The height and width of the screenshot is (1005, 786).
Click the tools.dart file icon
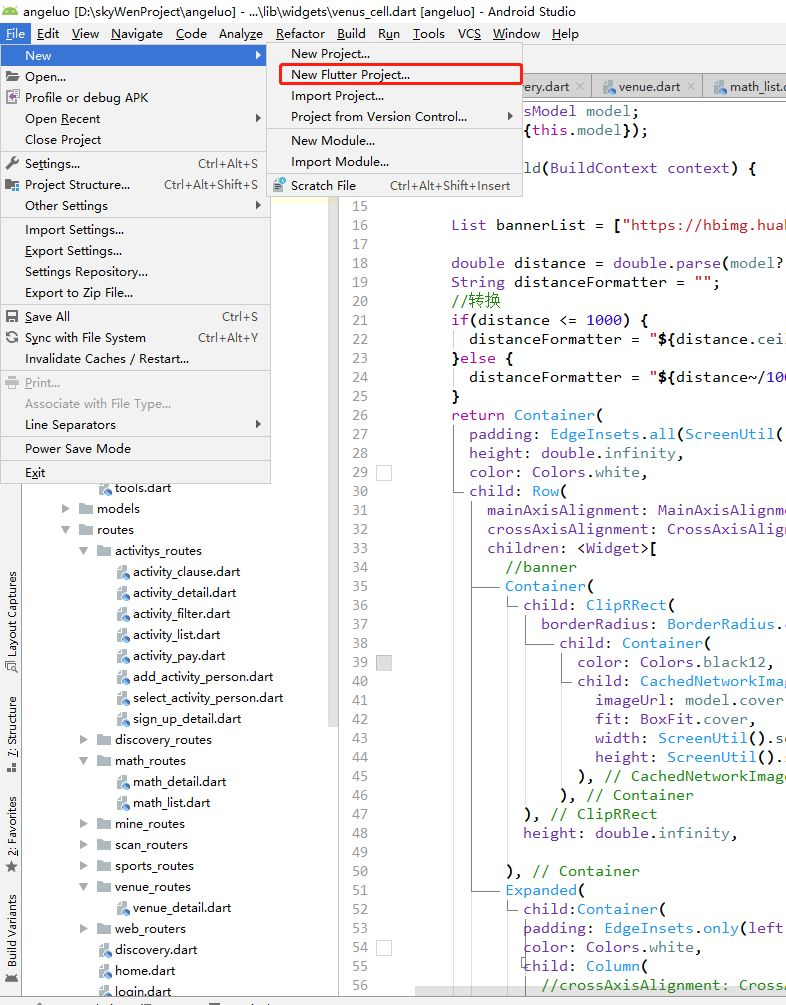(105, 488)
